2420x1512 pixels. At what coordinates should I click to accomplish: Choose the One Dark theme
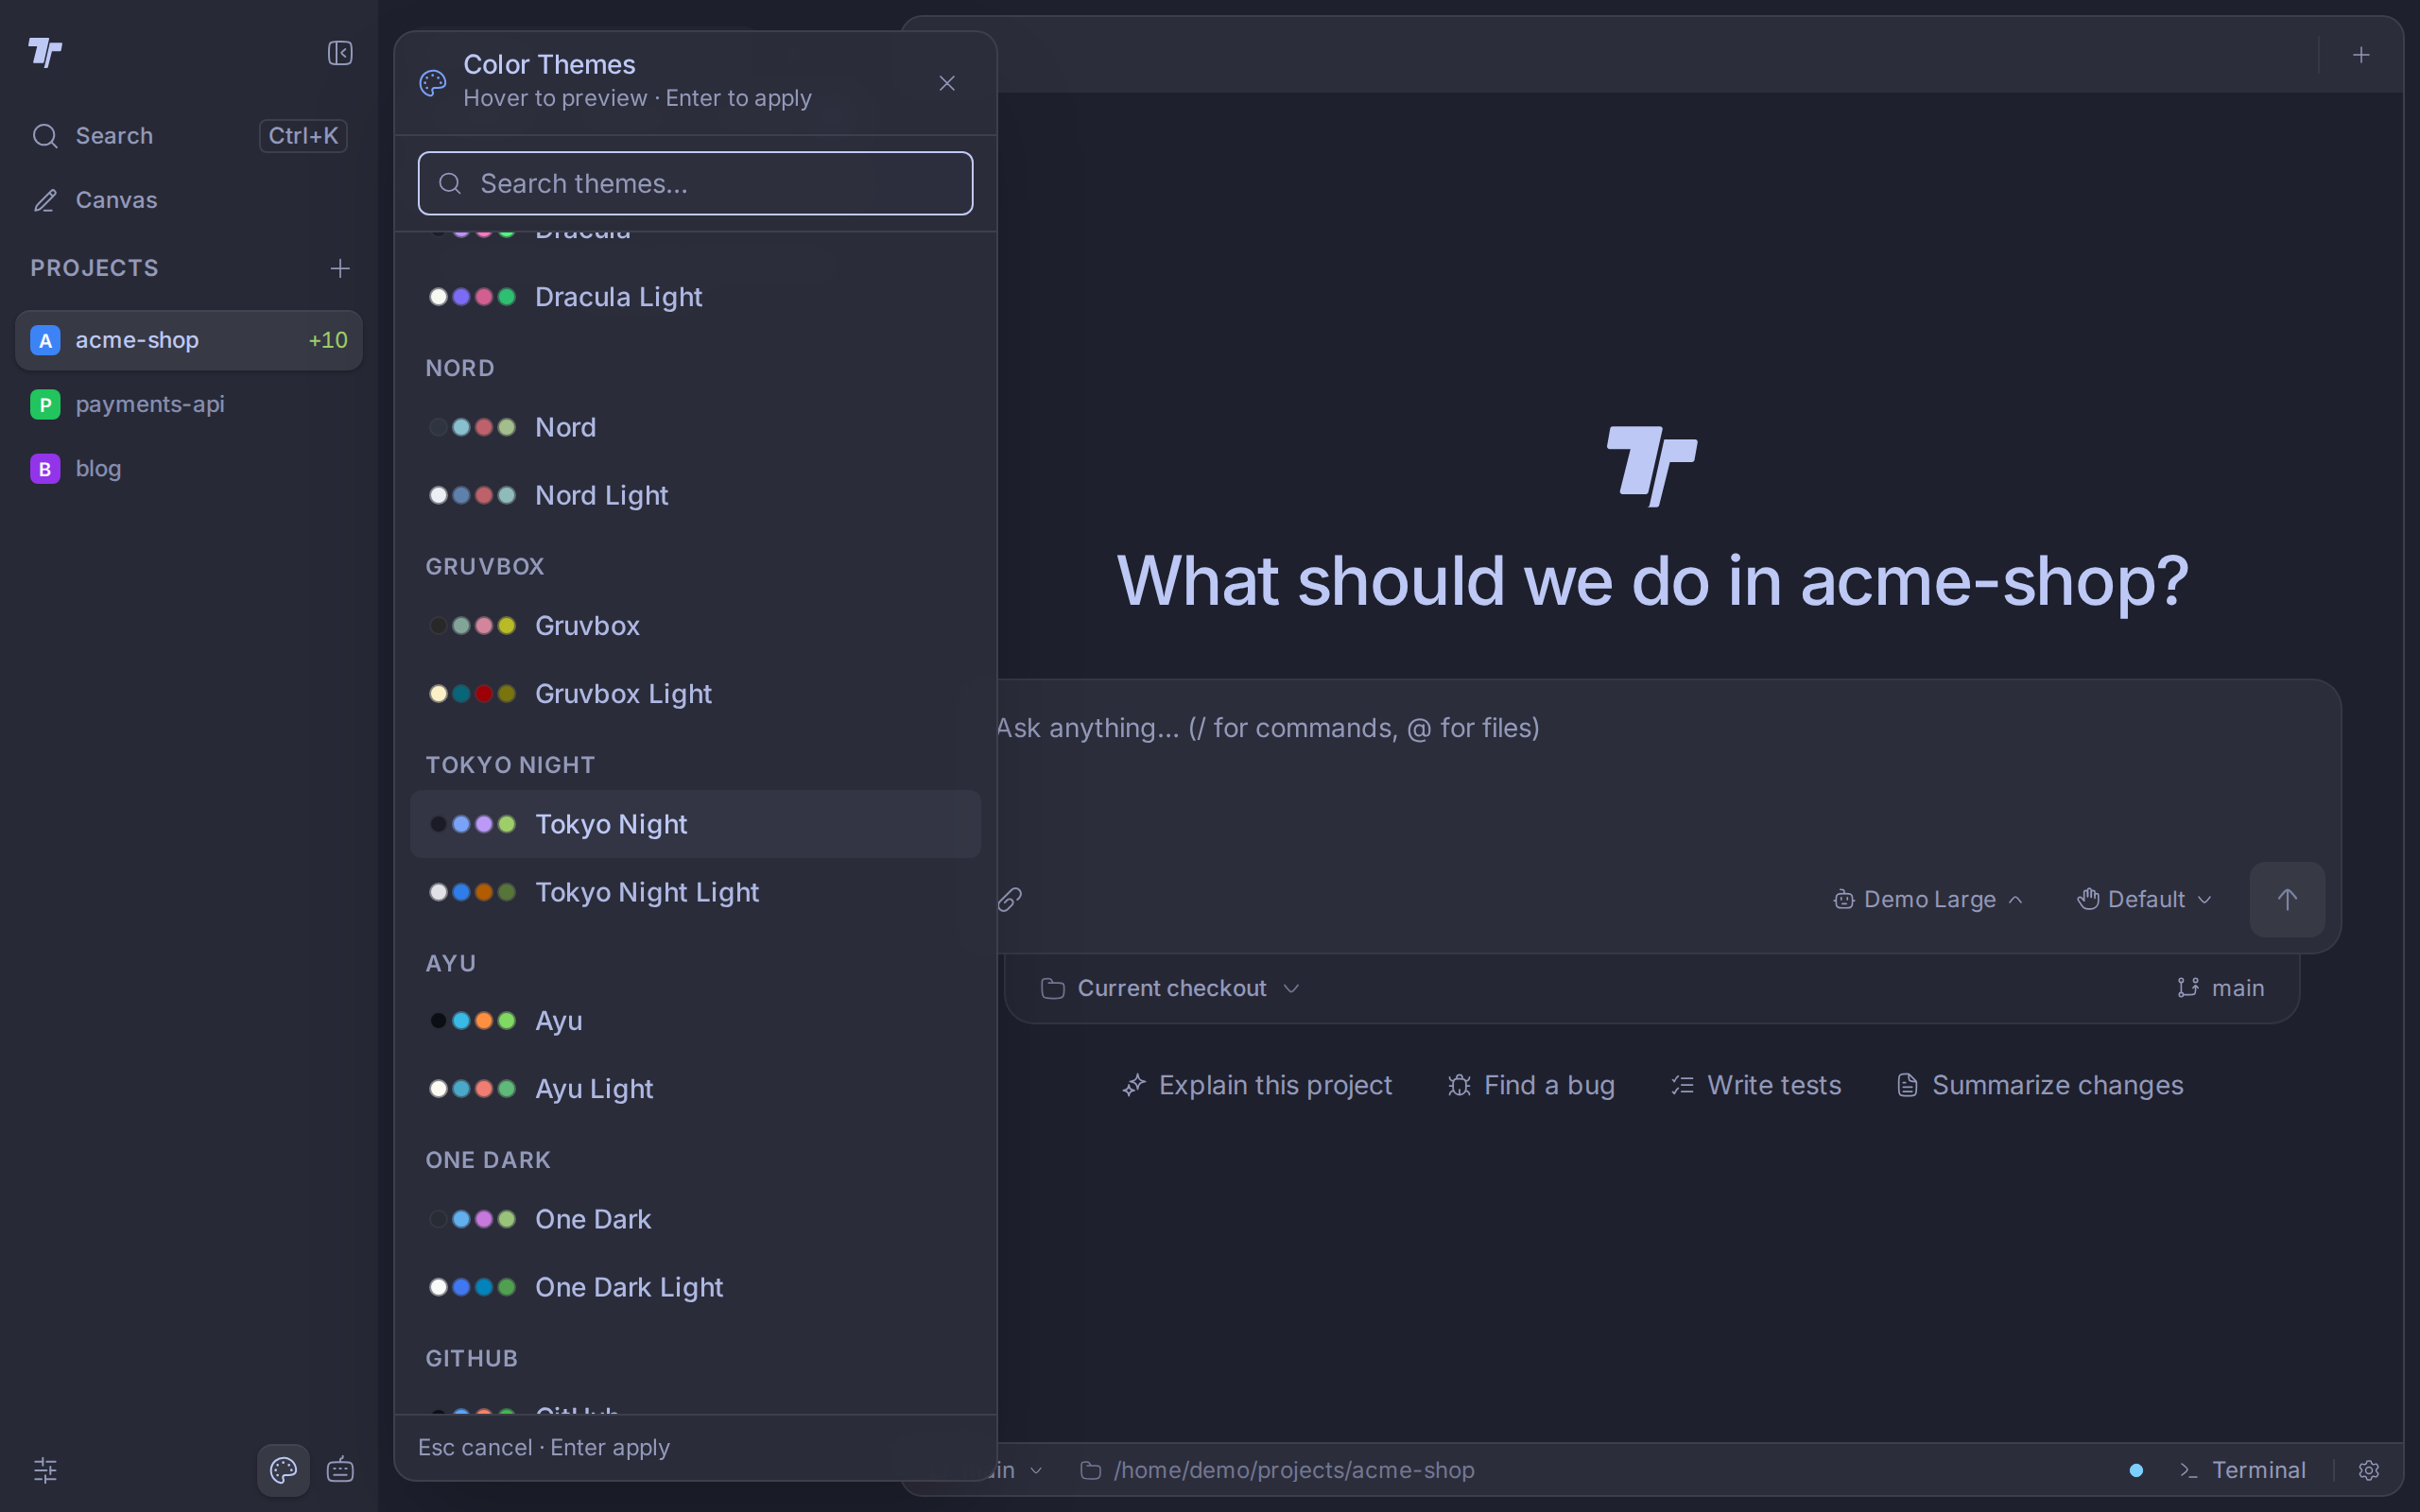click(x=695, y=1219)
